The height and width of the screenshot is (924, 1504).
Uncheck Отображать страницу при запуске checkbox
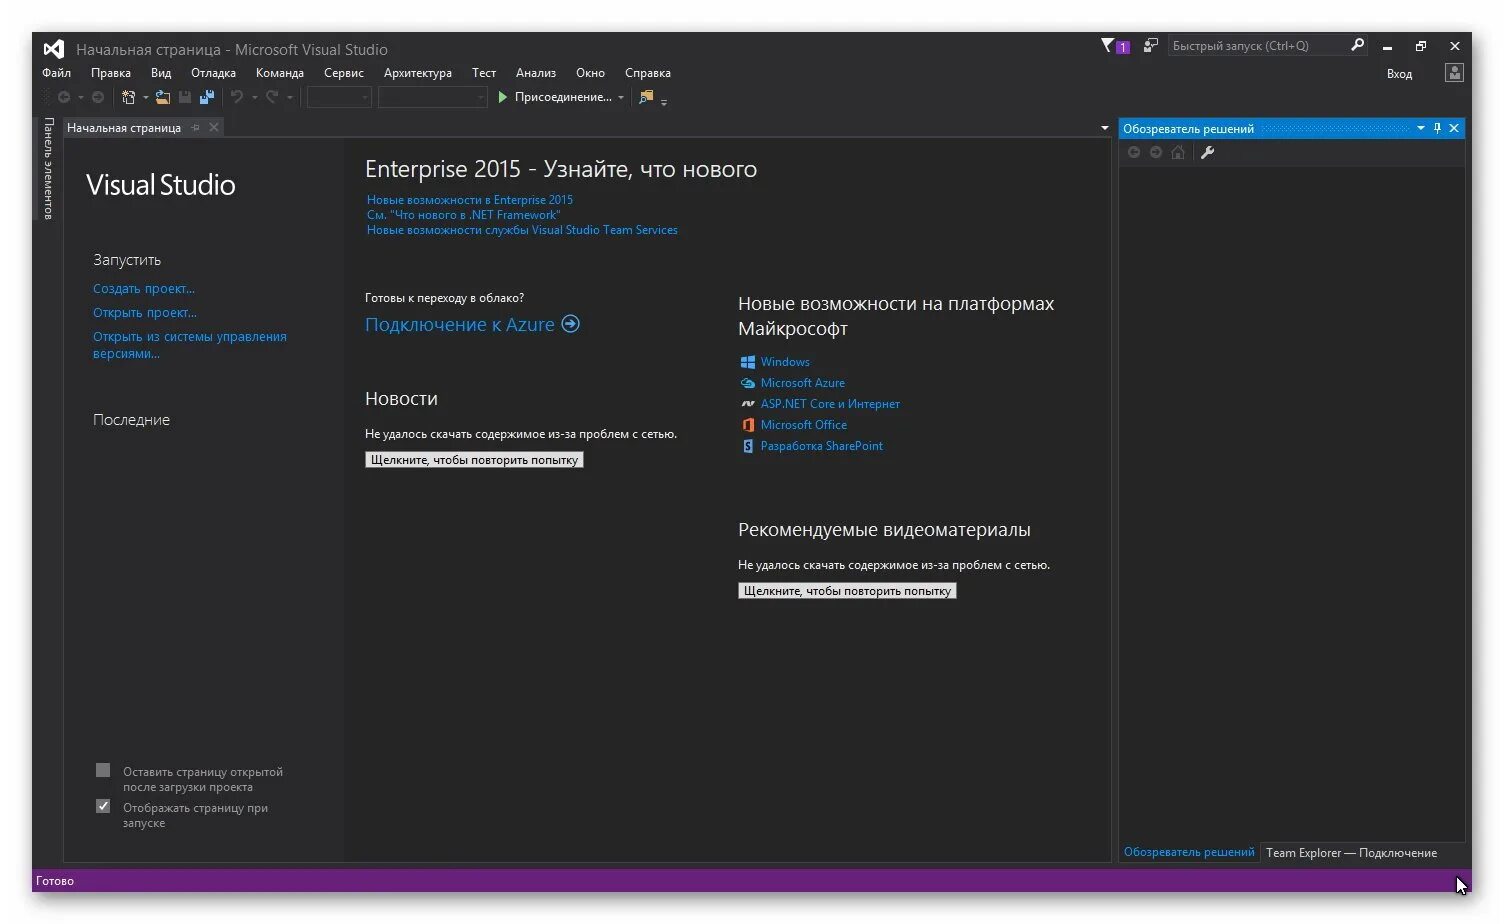(x=103, y=806)
